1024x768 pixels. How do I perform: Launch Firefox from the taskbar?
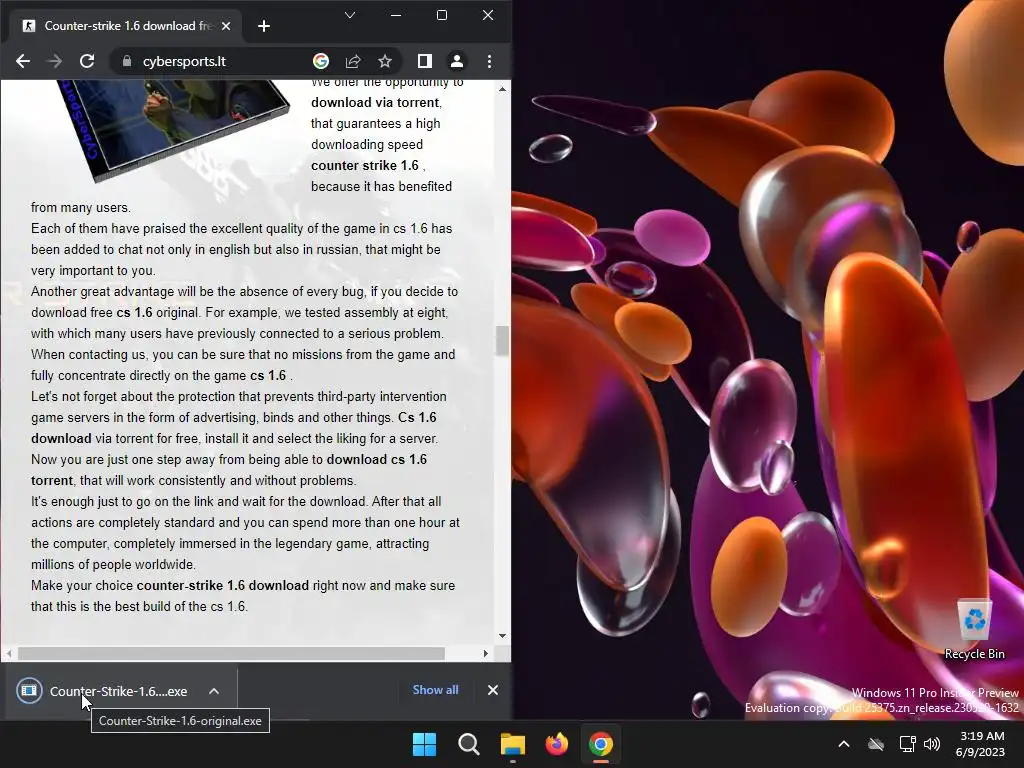(x=556, y=744)
